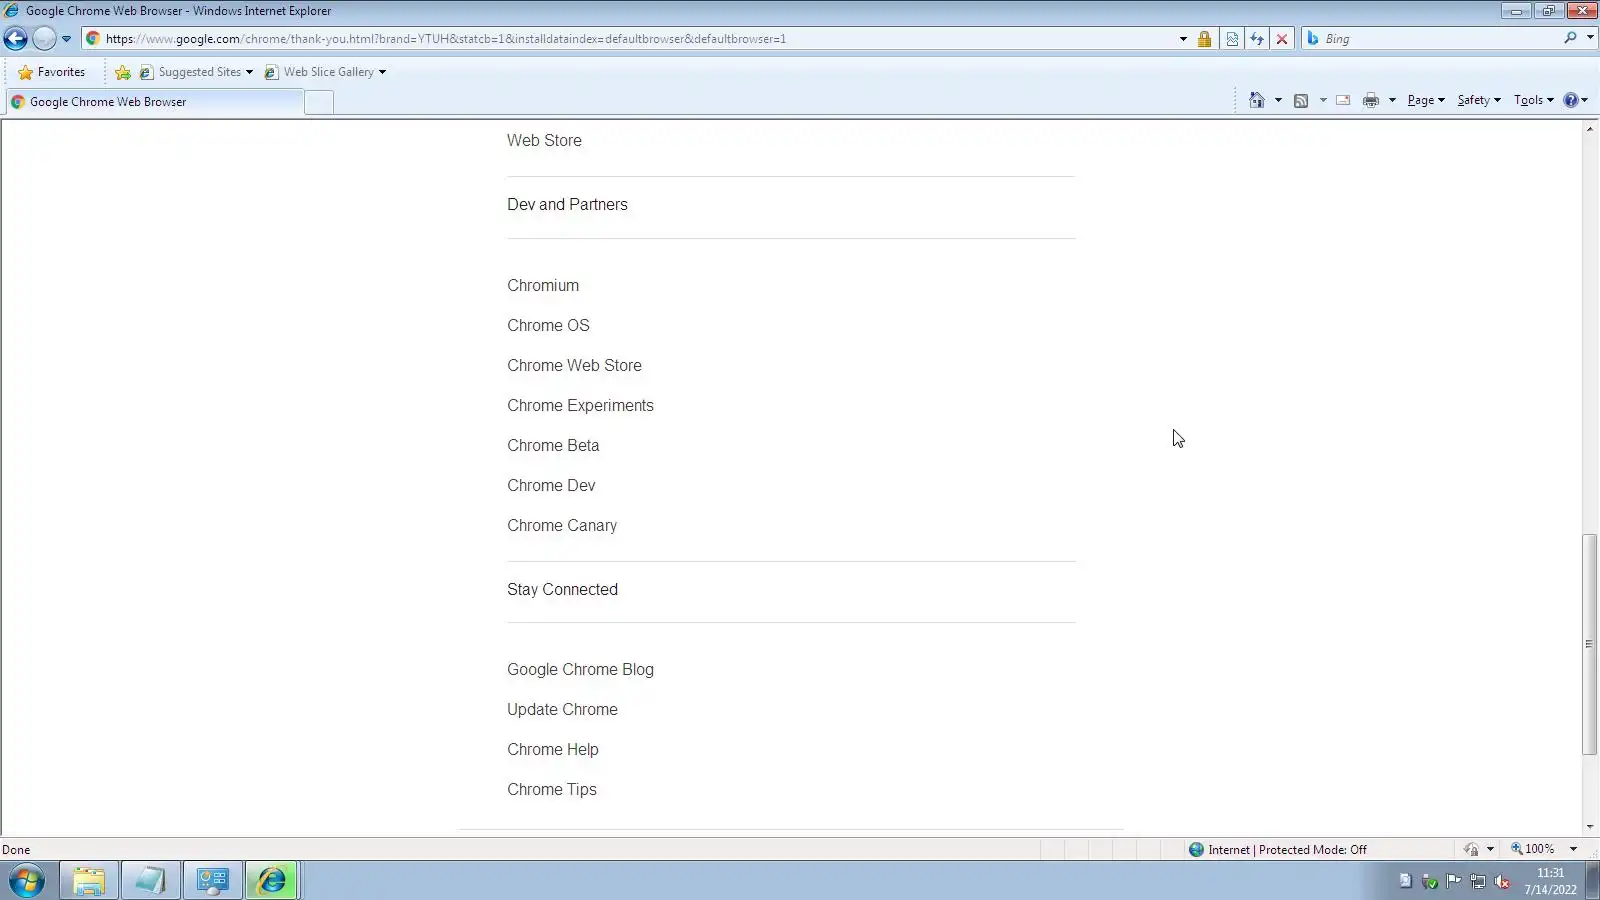Go to the Chrome Beta link
This screenshot has height=900, width=1600.
(553, 446)
